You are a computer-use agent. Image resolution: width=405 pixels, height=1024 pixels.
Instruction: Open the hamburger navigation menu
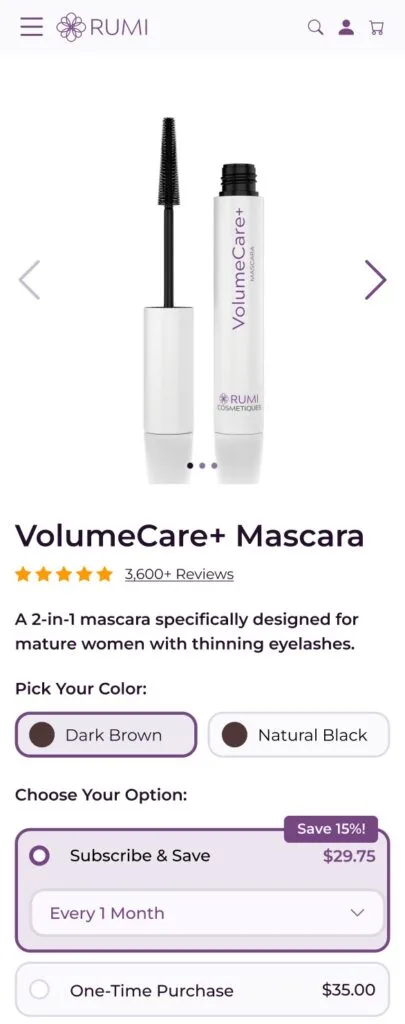[31, 27]
